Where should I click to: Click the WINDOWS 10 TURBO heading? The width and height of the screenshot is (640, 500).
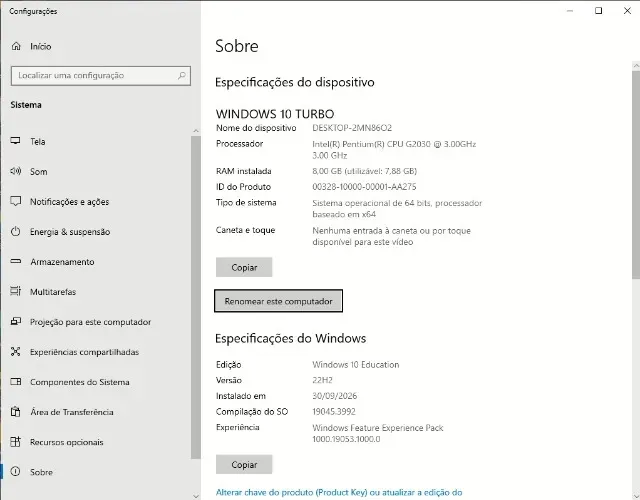point(275,113)
